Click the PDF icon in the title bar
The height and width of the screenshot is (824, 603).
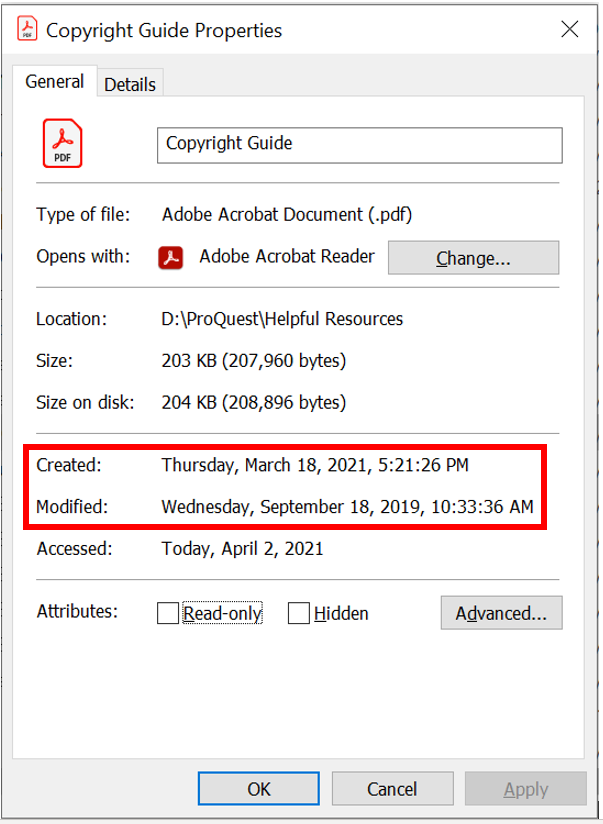point(28,30)
